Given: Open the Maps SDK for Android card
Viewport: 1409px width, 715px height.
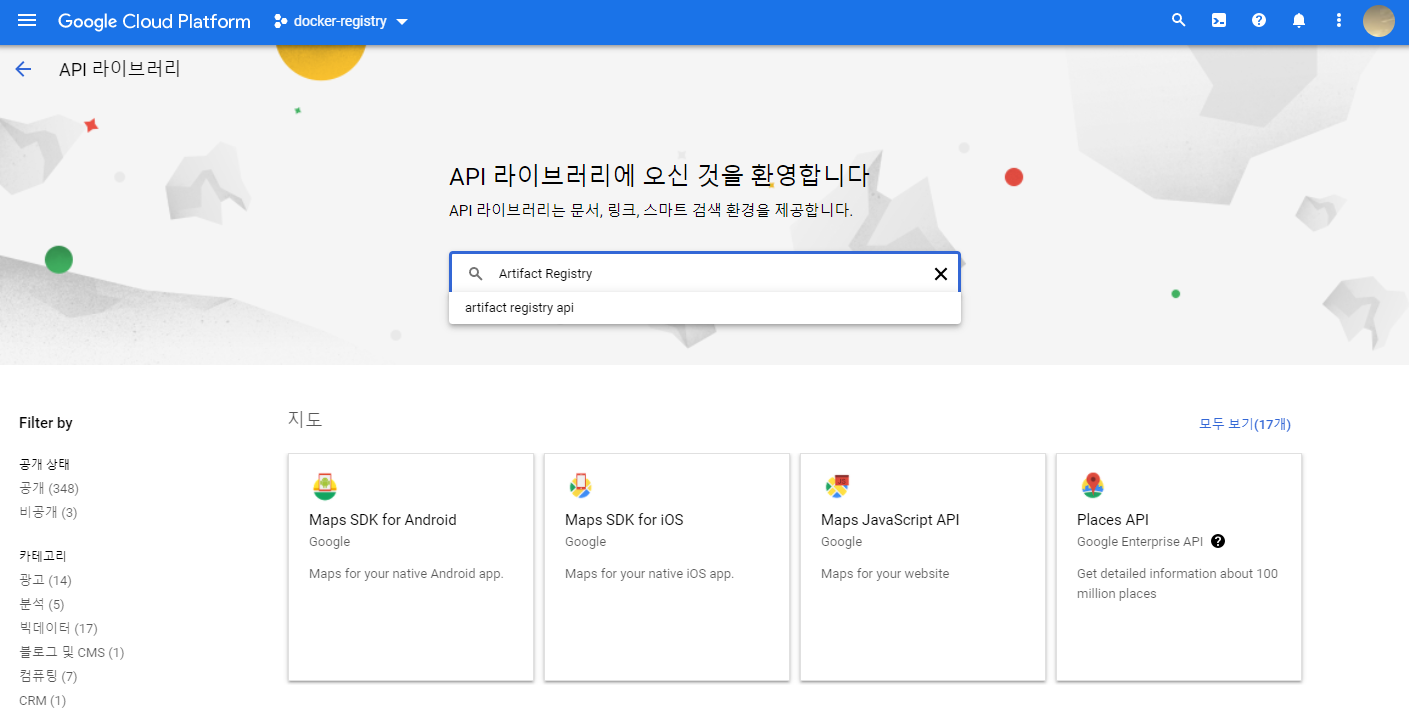Looking at the screenshot, I should pos(411,567).
